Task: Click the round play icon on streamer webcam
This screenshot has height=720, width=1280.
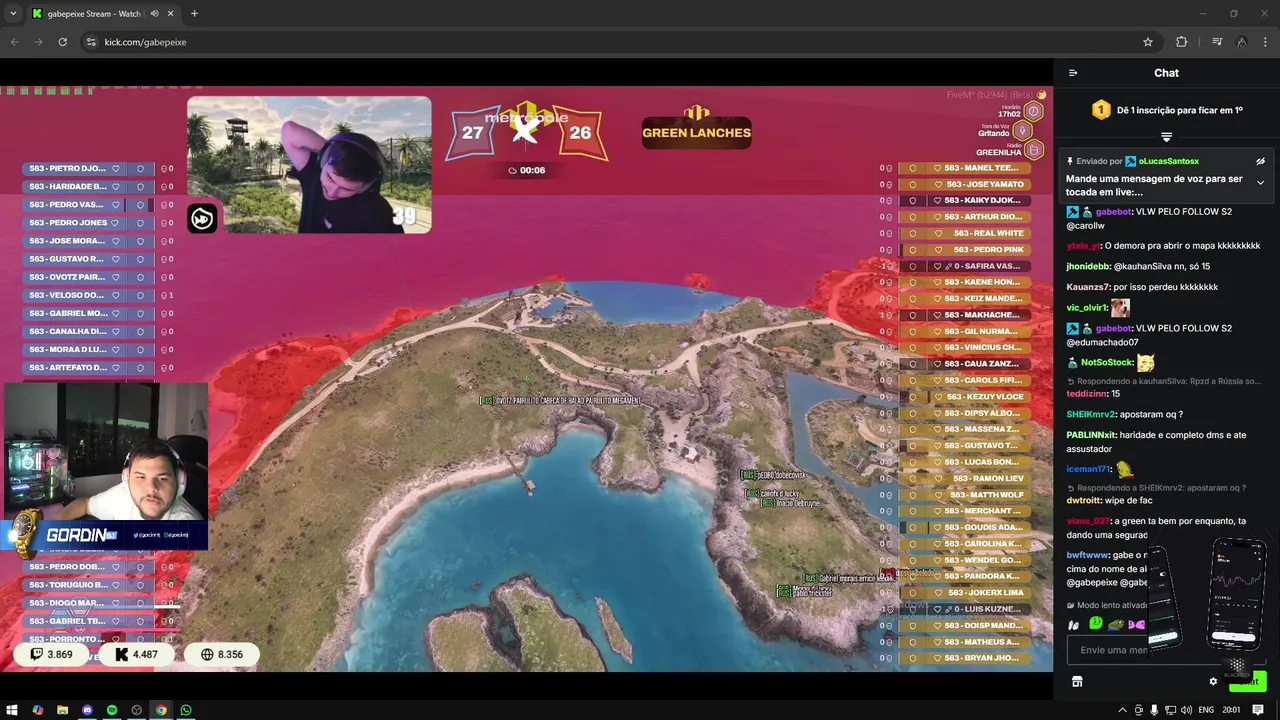Action: pos(202,219)
